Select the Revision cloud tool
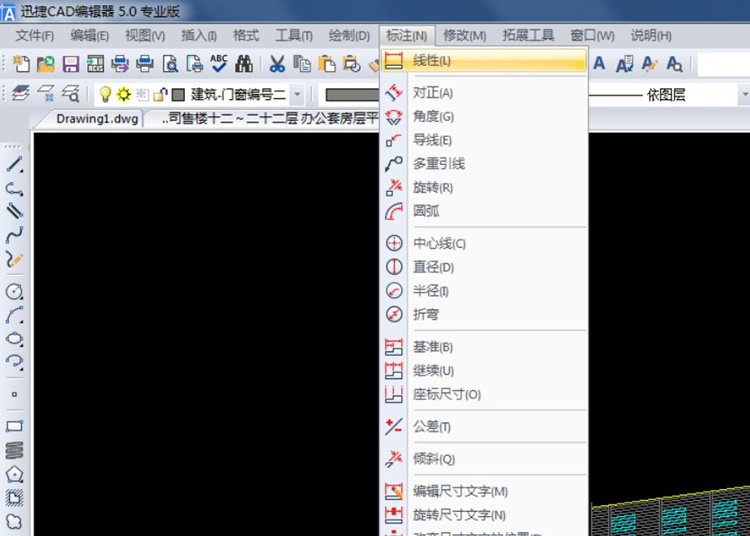The image size is (750, 536). pos(14,521)
